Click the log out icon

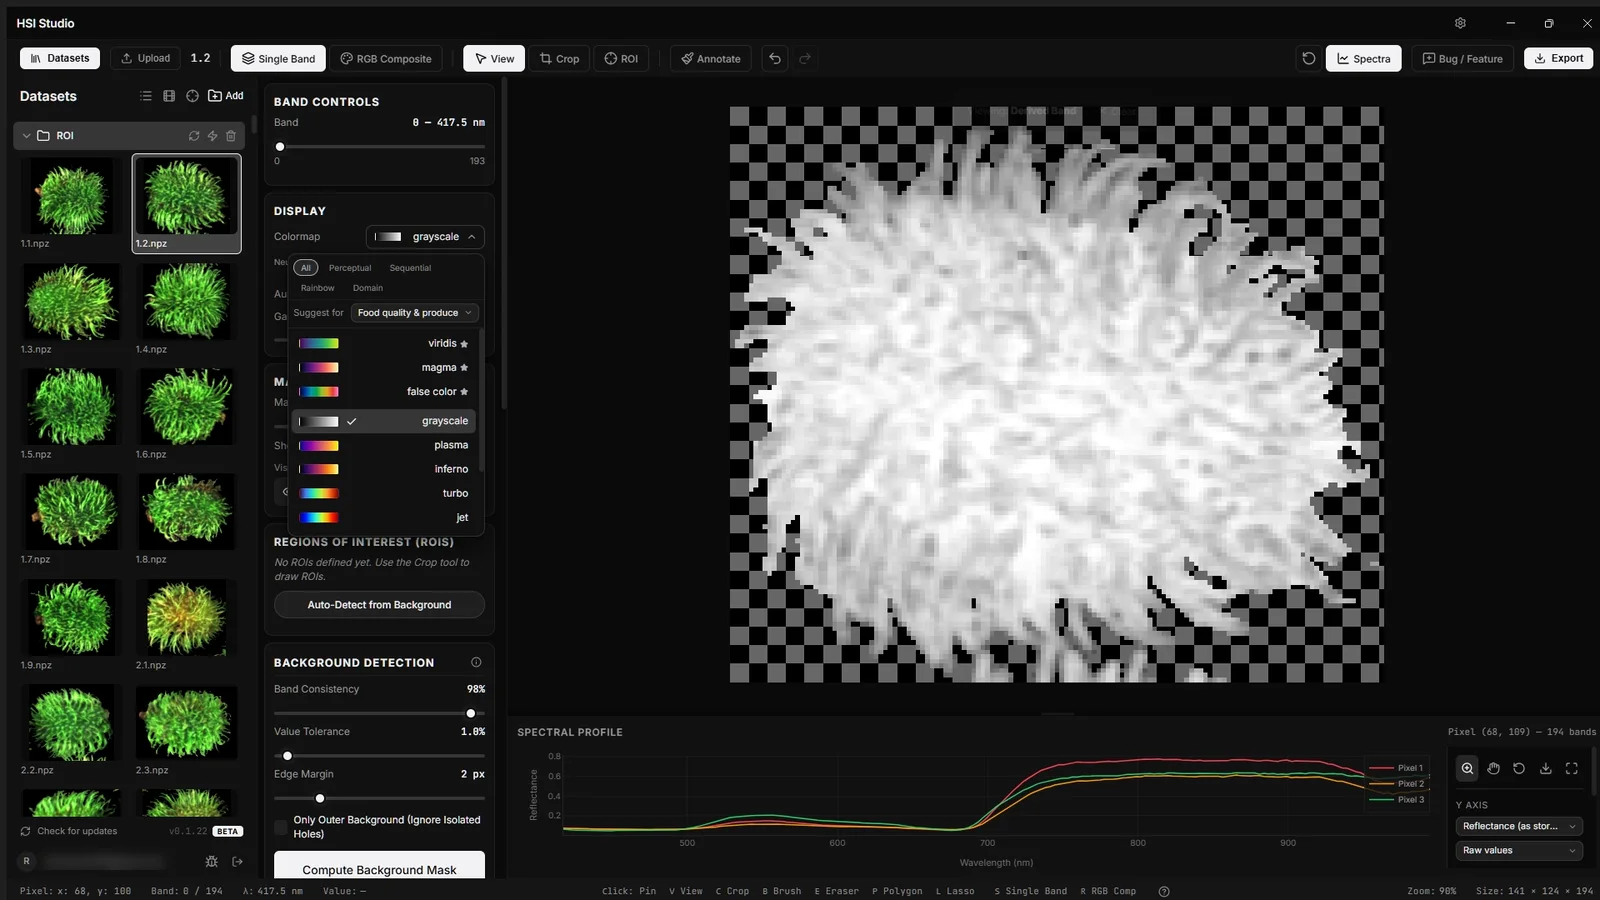tap(237, 861)
